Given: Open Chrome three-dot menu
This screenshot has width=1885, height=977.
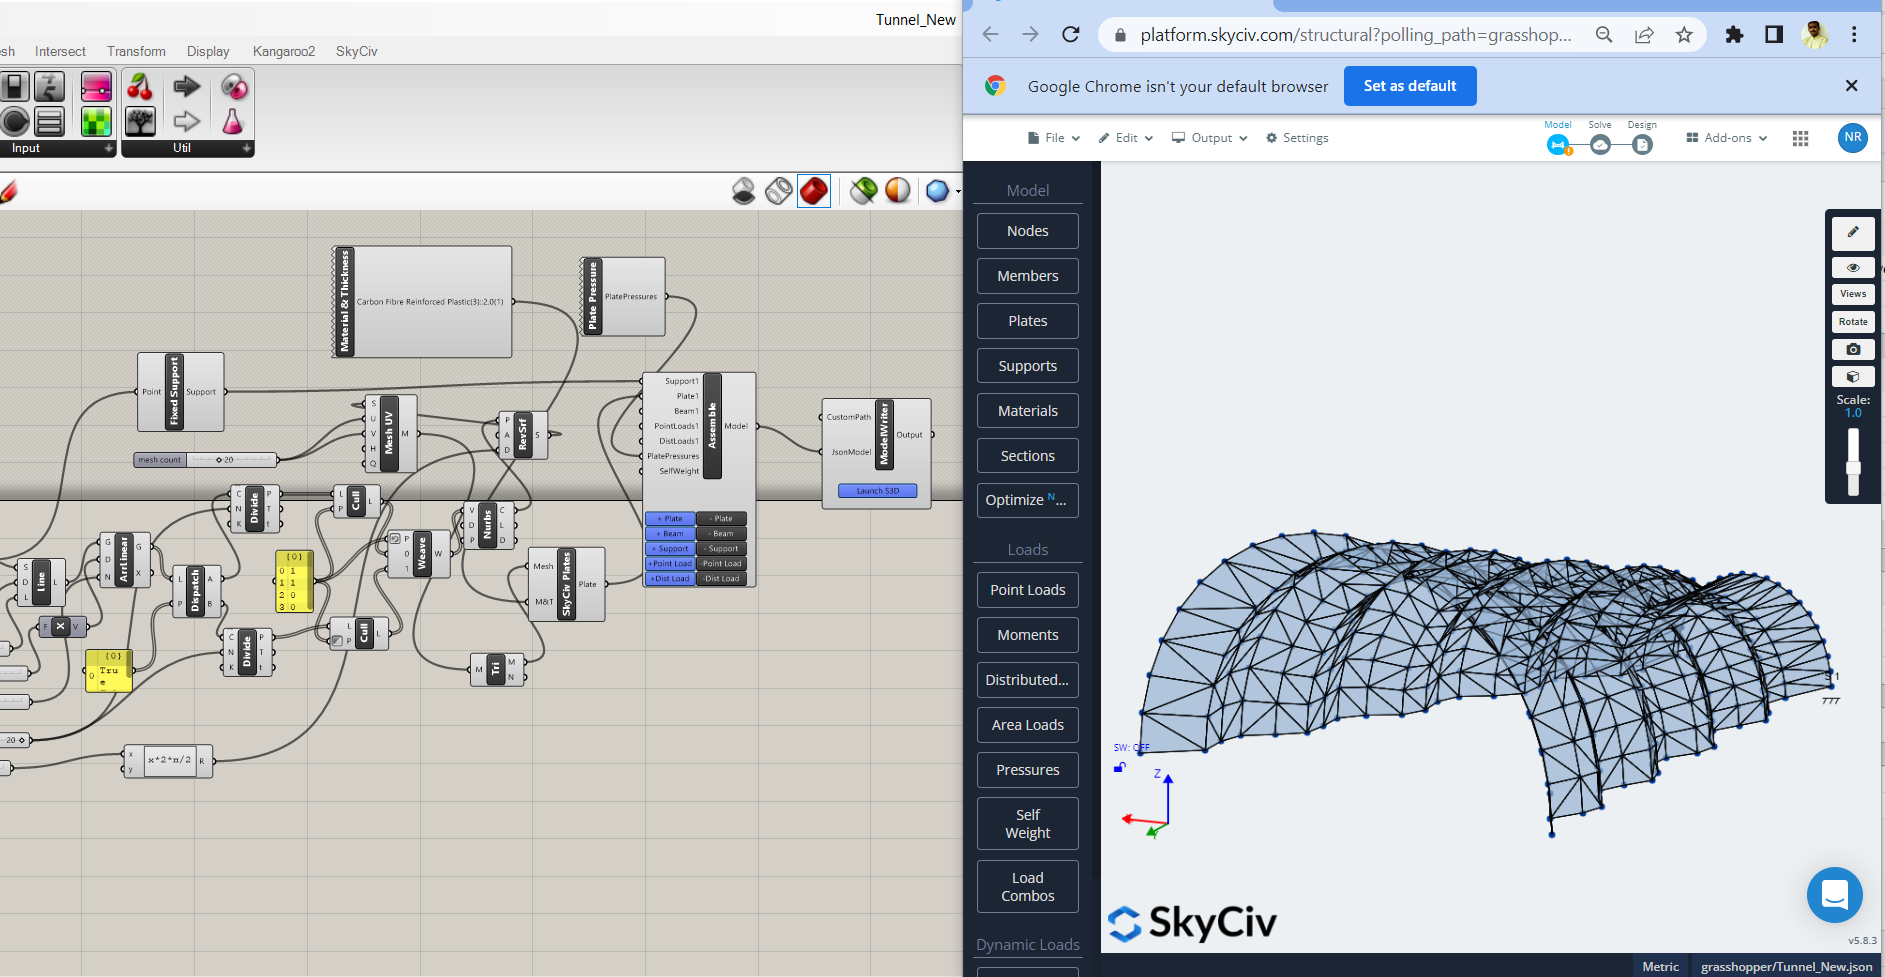Looking at the screenshot, I should pos(1854,35).
